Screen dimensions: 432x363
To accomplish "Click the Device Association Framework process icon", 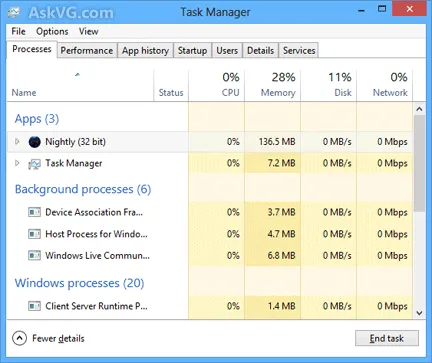I will 34,212.
